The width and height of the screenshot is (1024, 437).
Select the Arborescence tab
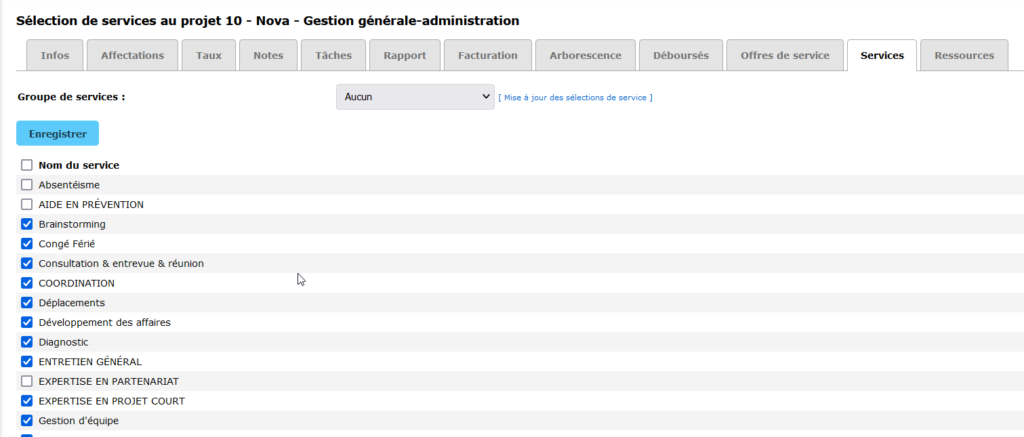click(585, 56)
